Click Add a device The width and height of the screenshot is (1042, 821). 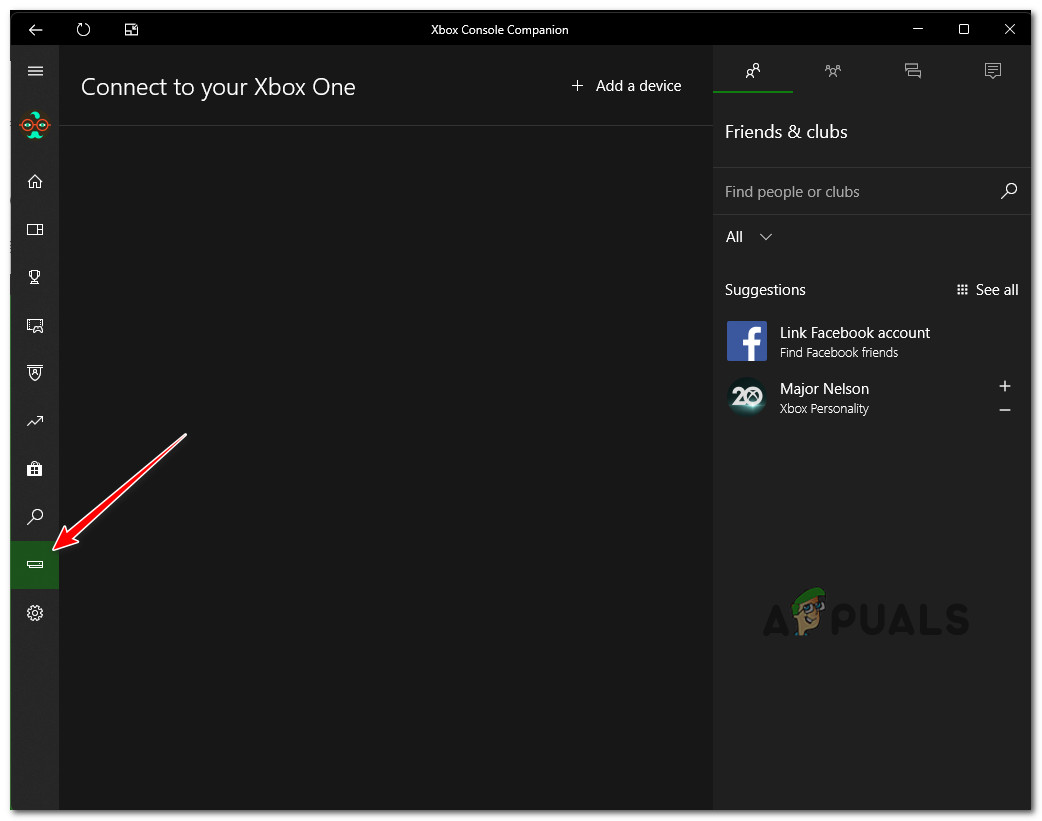627,86
